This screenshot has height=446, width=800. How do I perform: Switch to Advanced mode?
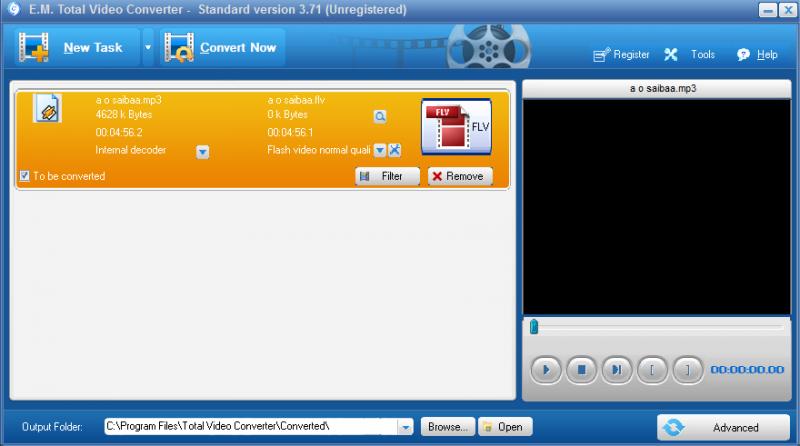tap(723, 427)
